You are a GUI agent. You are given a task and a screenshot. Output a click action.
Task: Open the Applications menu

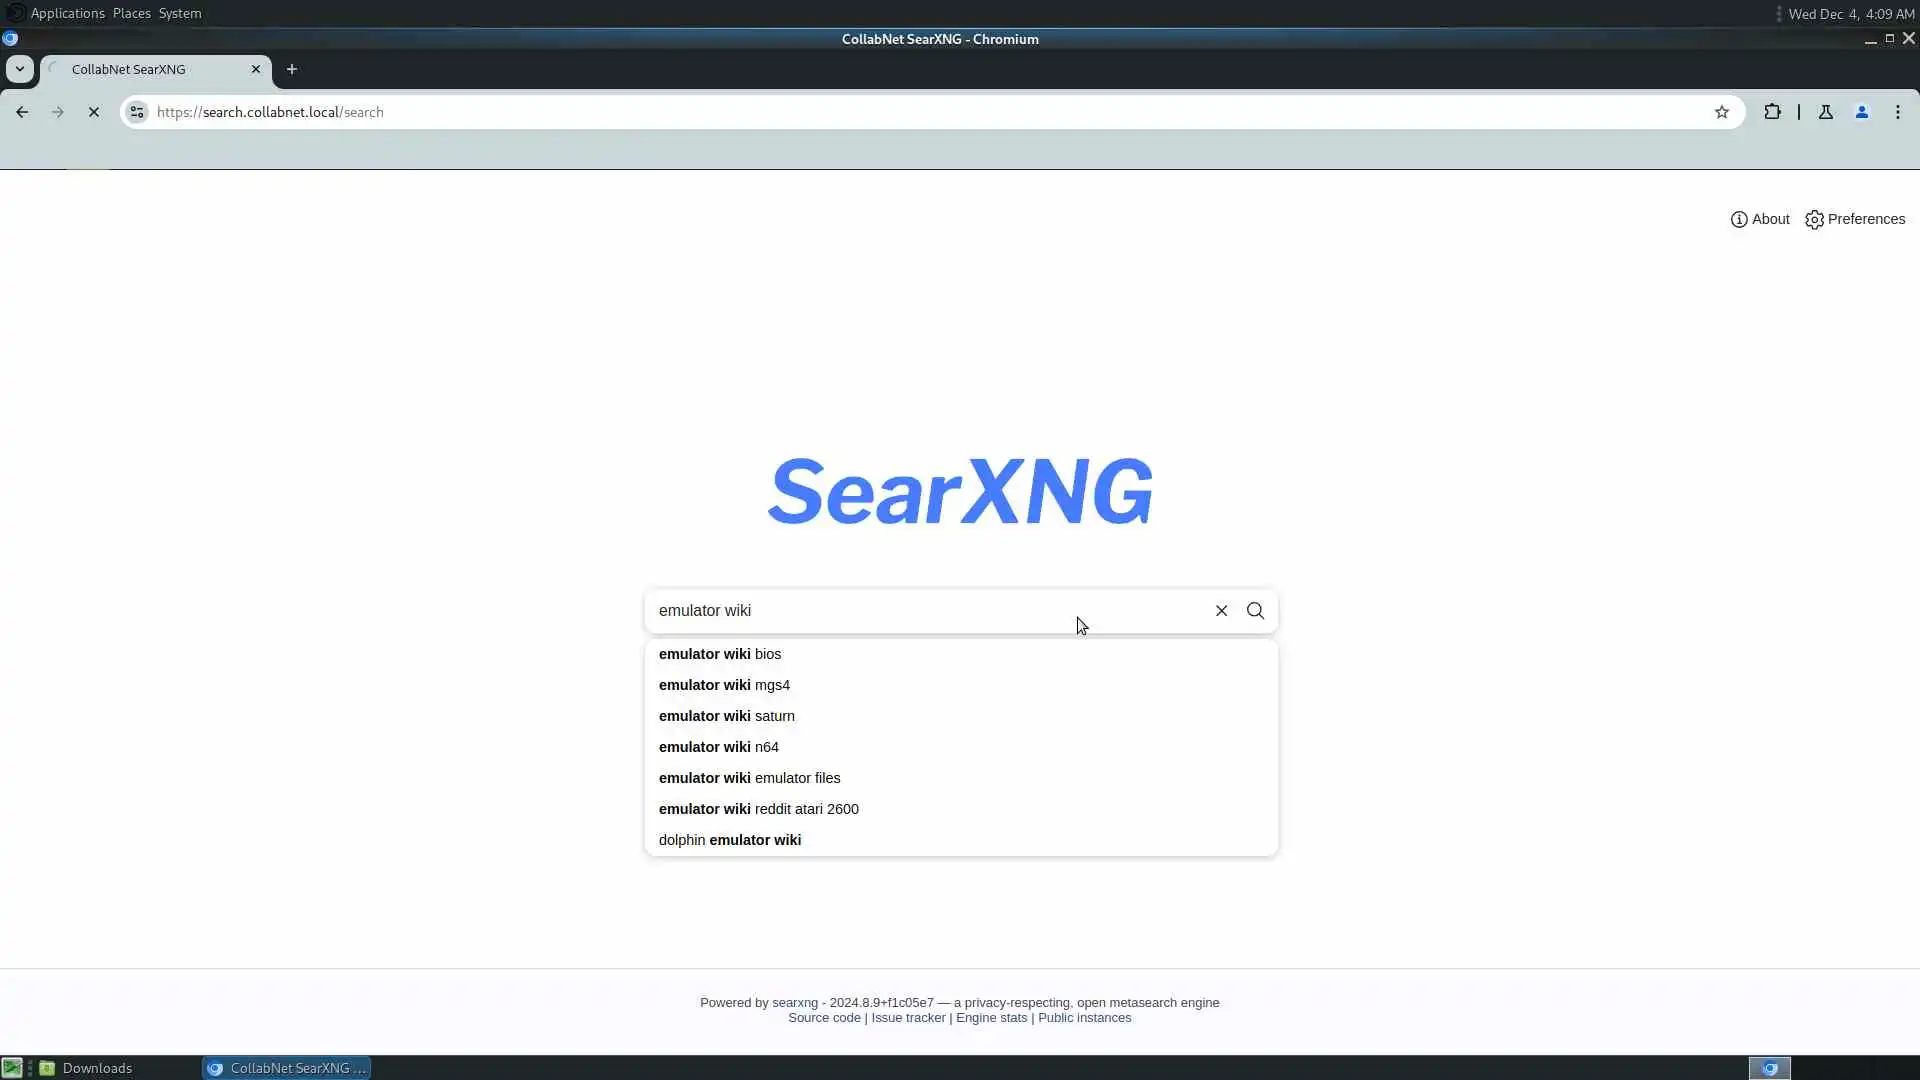[x=67, y=13]
